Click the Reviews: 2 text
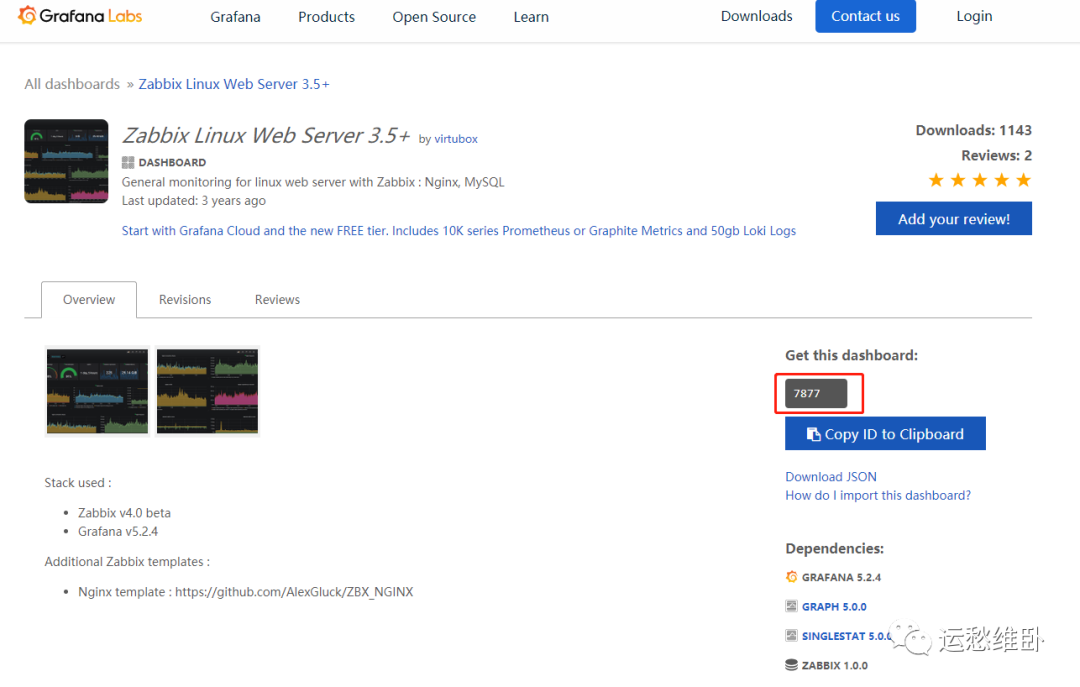Screen dimensions: 1080x687 (996, 156)
